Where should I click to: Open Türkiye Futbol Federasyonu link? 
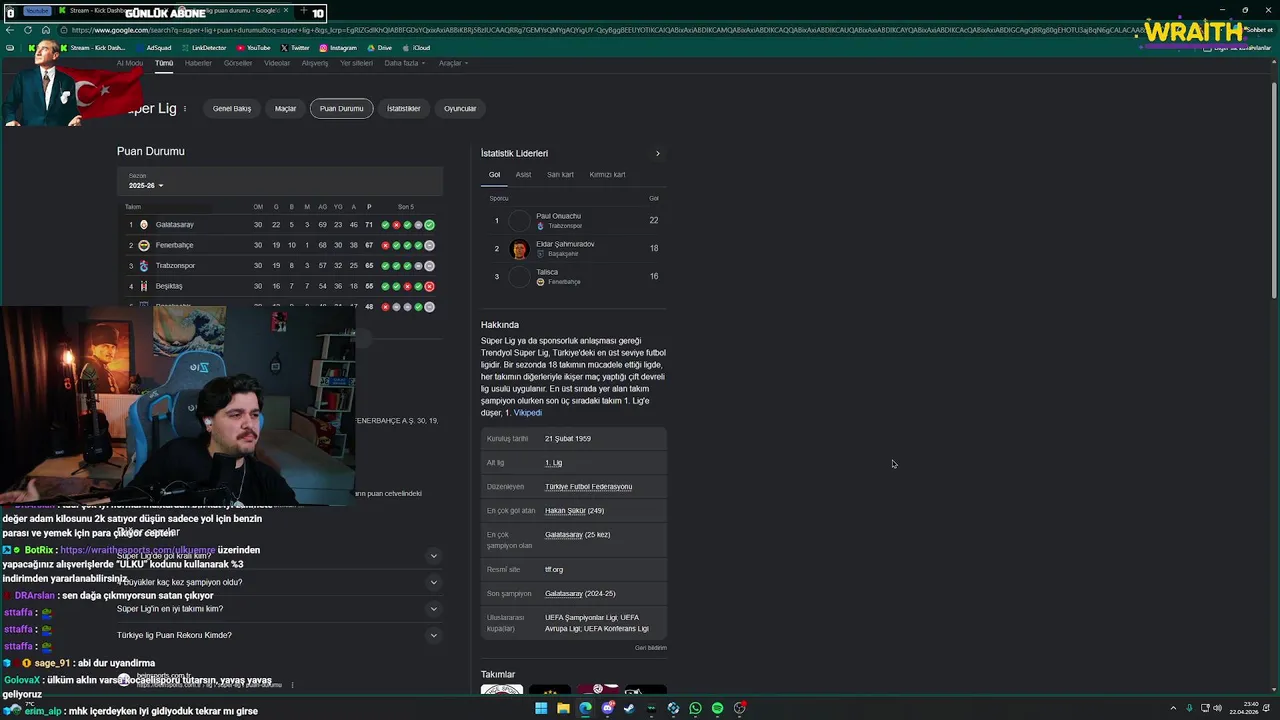pyautogui.click(x=588, y=487)
